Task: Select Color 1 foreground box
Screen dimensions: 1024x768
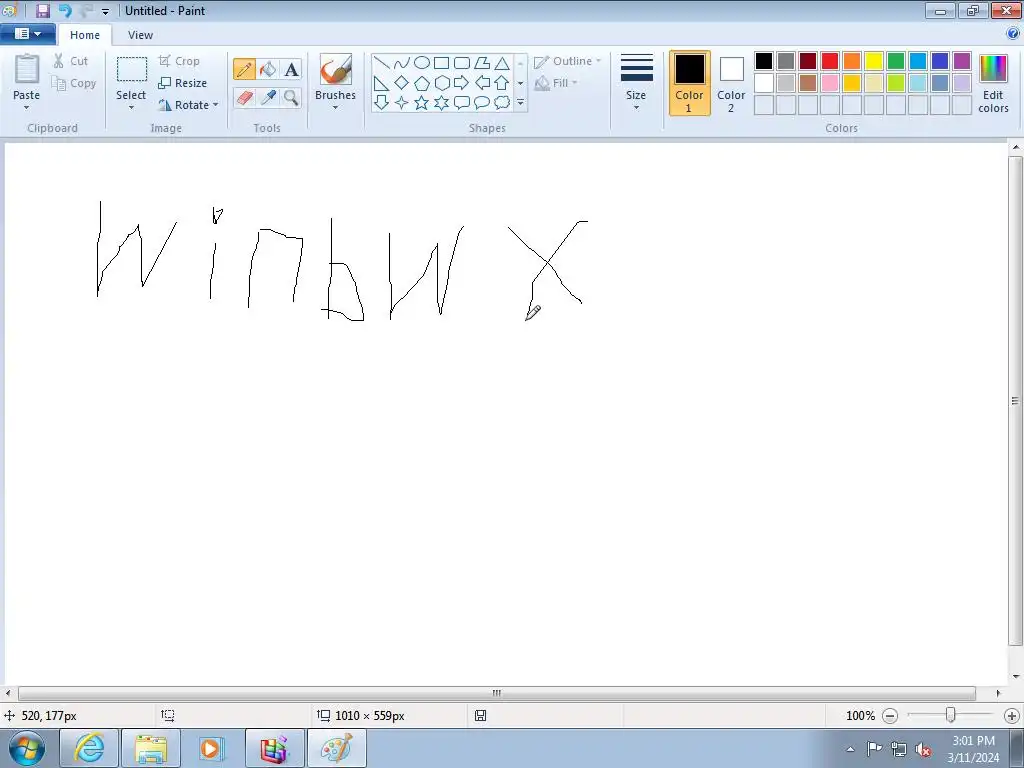Action: (690, 83)
